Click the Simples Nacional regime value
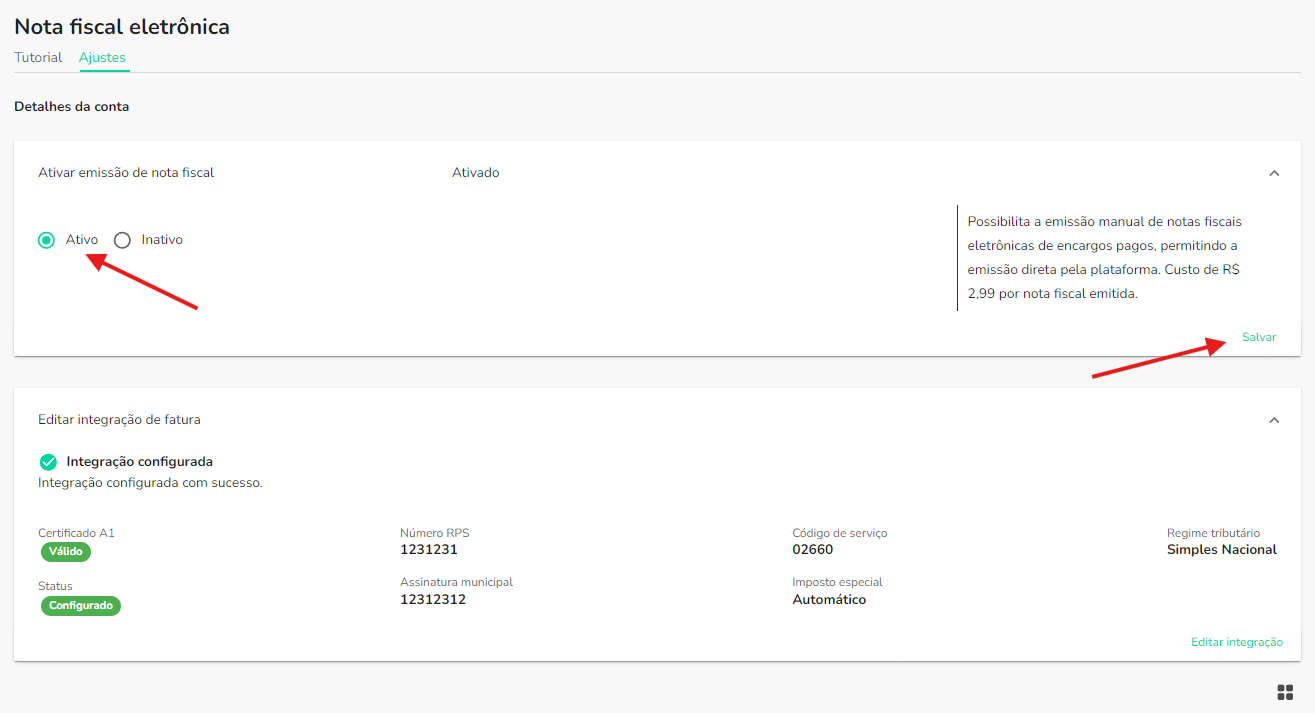Image resolution: width=1315 pixels, height=713 pixels. (x=1221, y=549)
